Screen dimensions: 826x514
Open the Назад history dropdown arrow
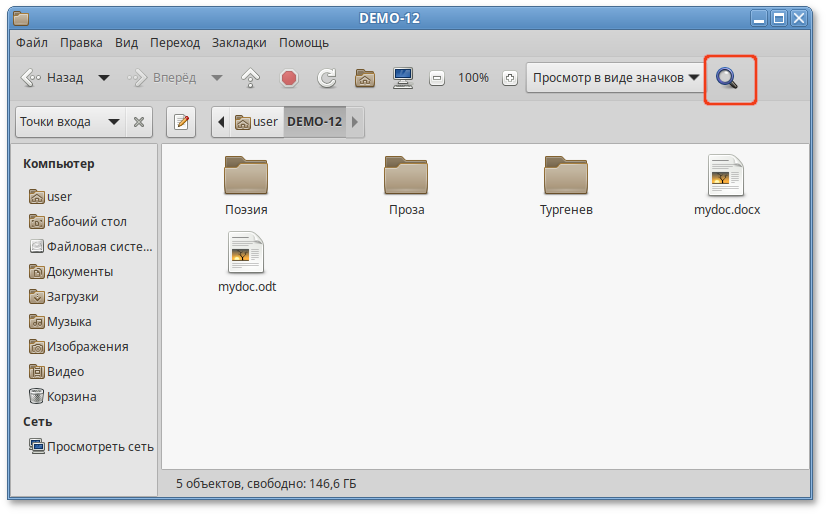pos(103,78)
